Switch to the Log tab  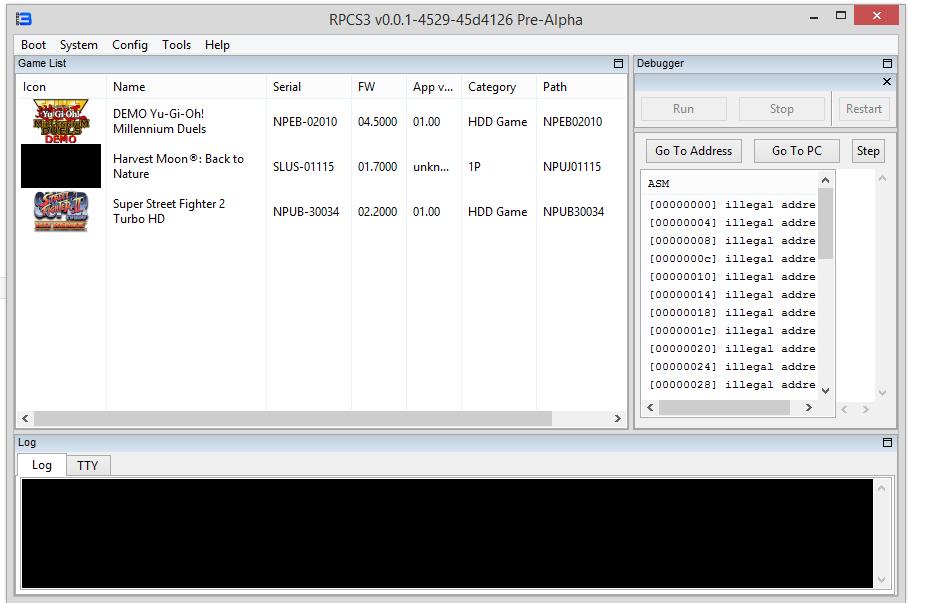point(42,465)
